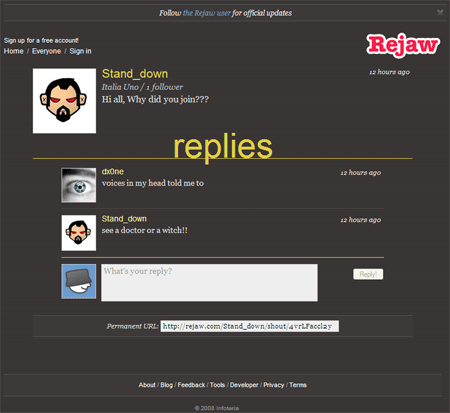Open the Privacy footer link
The width and height of the screenshot is (450, 413).
point(274,385)
